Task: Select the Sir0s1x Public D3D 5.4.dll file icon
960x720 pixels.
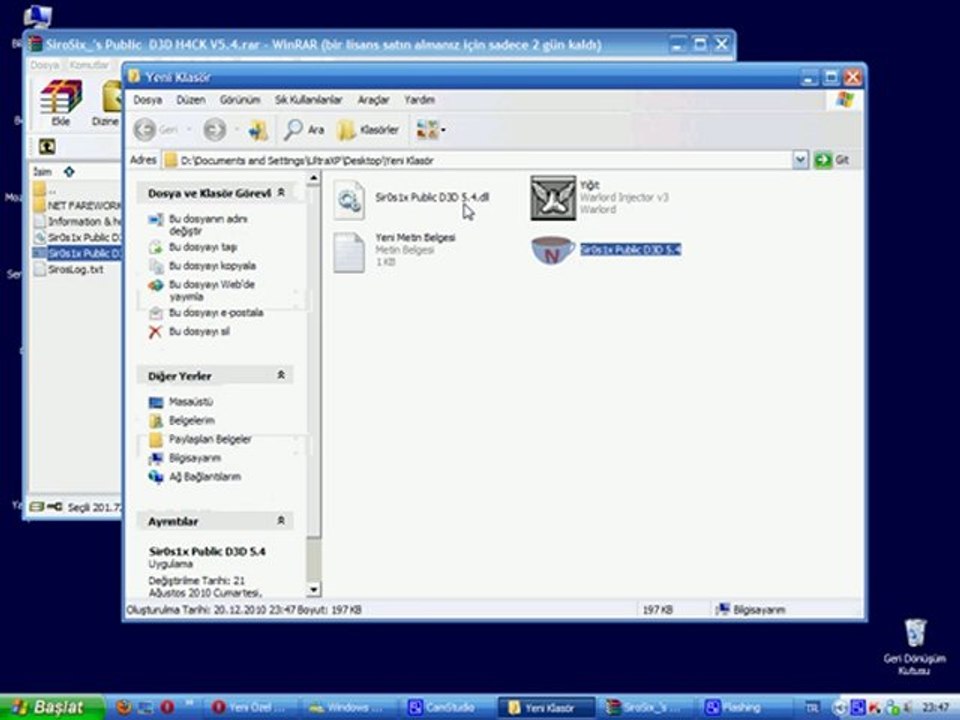Action: [349, 200]
